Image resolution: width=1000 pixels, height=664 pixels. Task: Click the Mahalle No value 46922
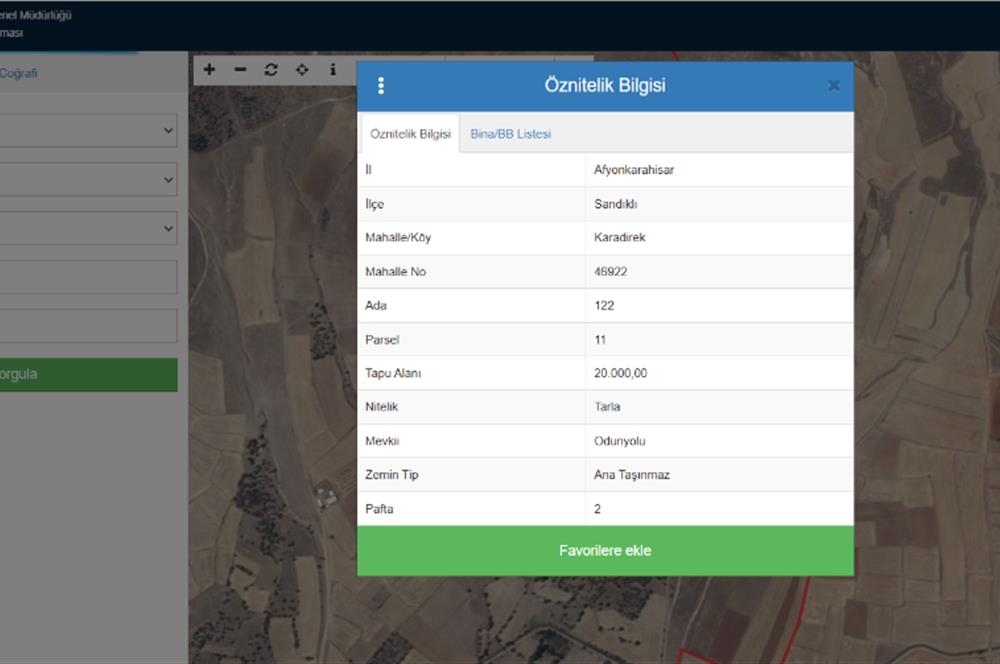coord(611,272)
